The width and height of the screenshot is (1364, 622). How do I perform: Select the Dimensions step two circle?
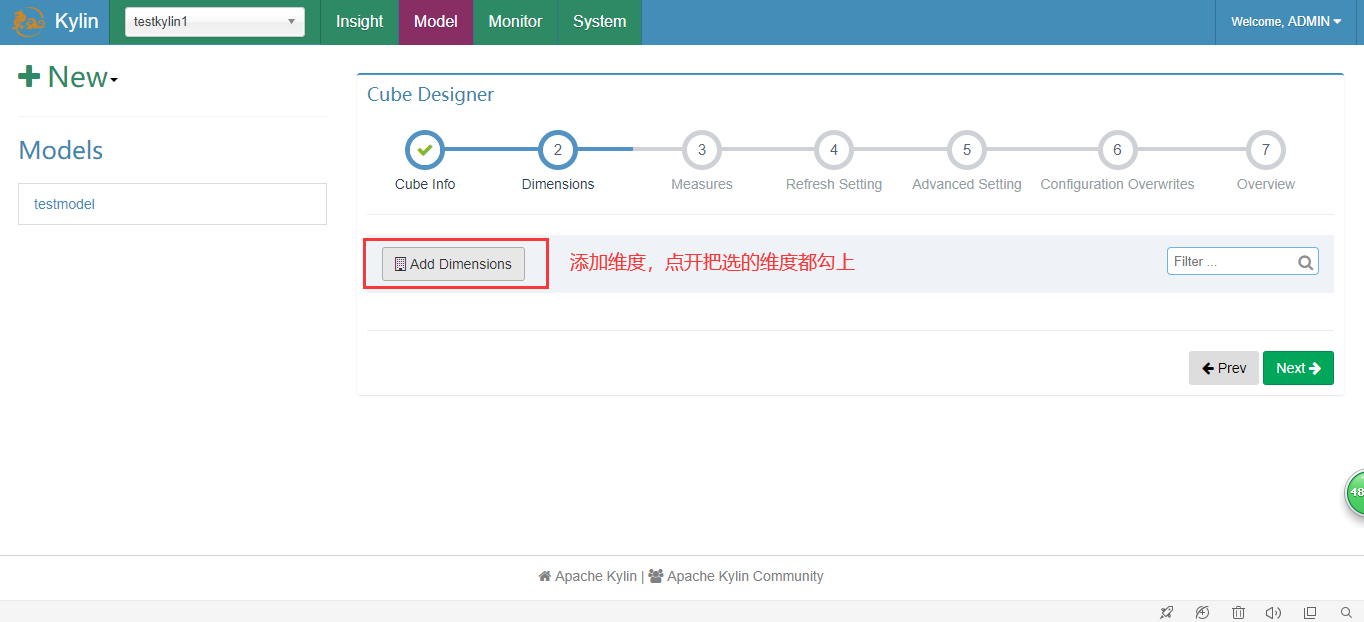coord(558,150)
